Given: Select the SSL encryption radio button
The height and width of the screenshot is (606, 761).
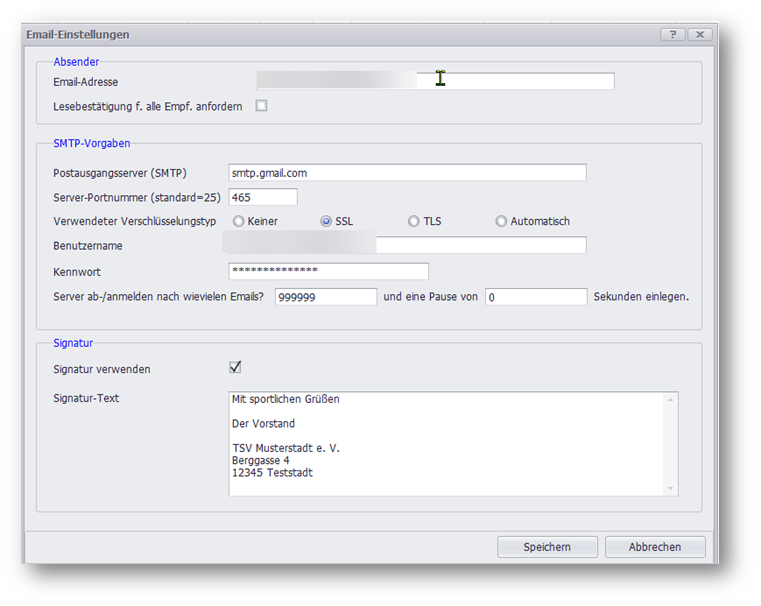Looking at the screenshot, I should [326, 221].
